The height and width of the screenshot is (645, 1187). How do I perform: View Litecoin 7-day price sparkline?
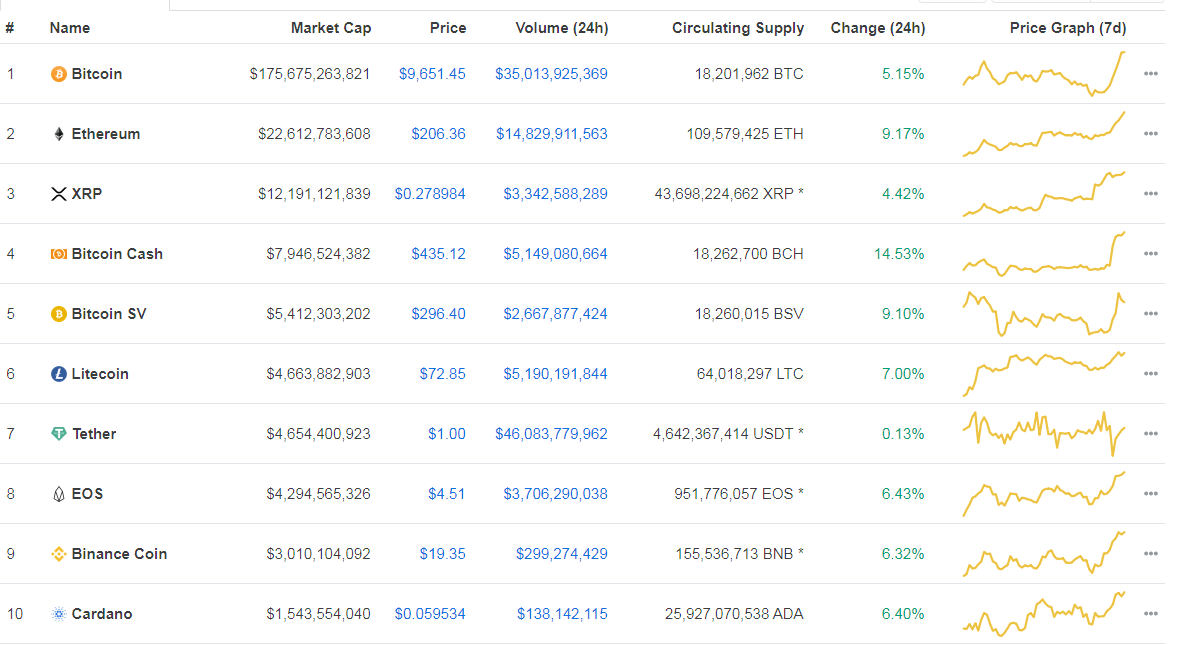(1044, 374)
